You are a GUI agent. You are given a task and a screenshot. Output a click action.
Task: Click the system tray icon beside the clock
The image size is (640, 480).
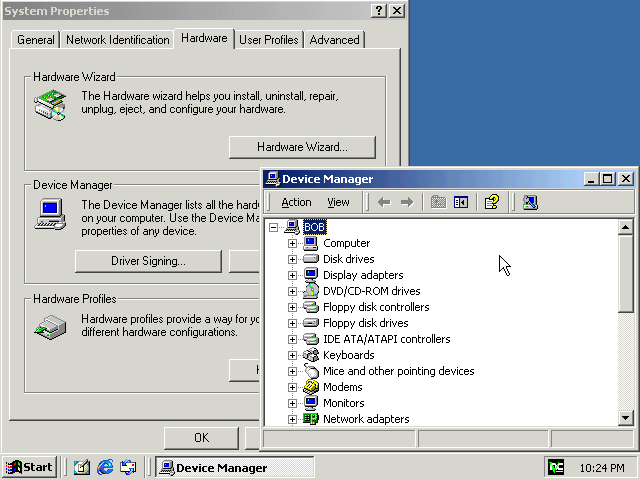point(556,467)
